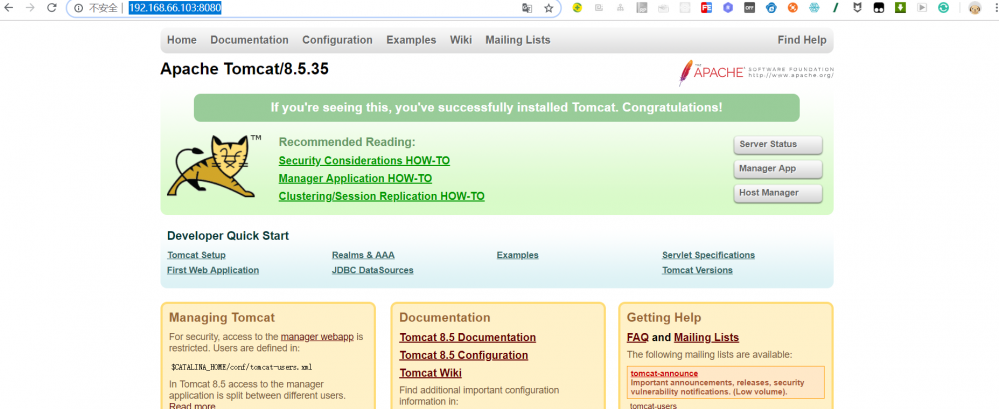
Task: Open Mailing Lists in the top nav bar
Action: point(517,39)
